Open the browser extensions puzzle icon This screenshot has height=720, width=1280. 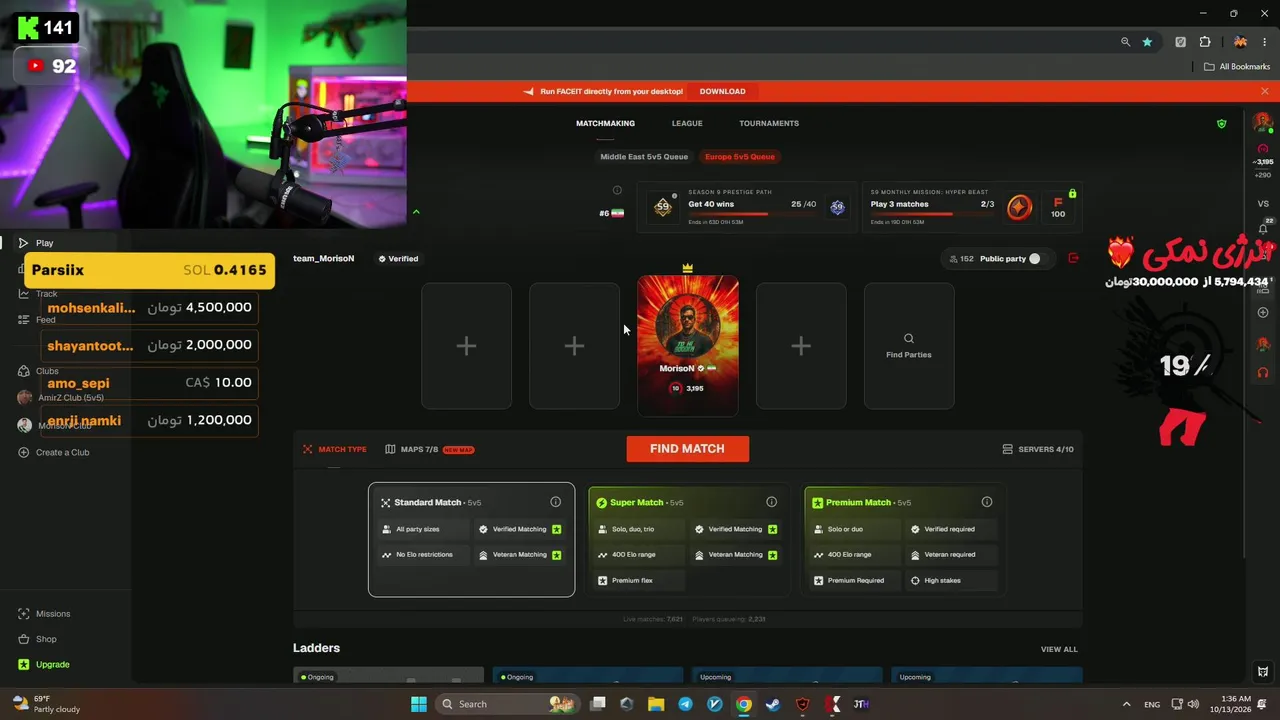coord(1205,42)
